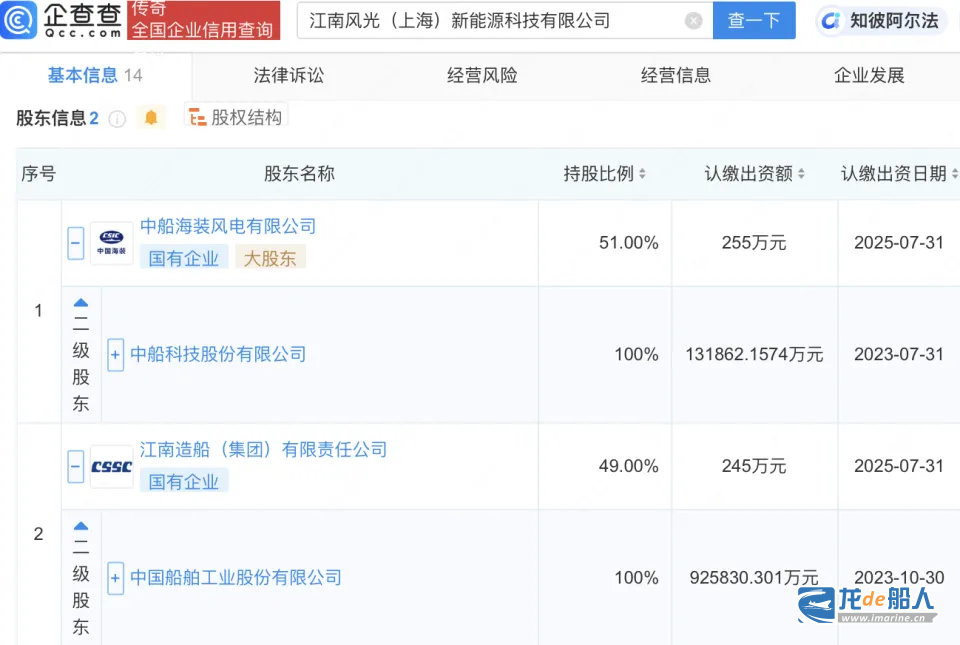Open 江南造船（集团）有限责任公司 link
Viewport: 960px width, 645px height.
(263, 449)
